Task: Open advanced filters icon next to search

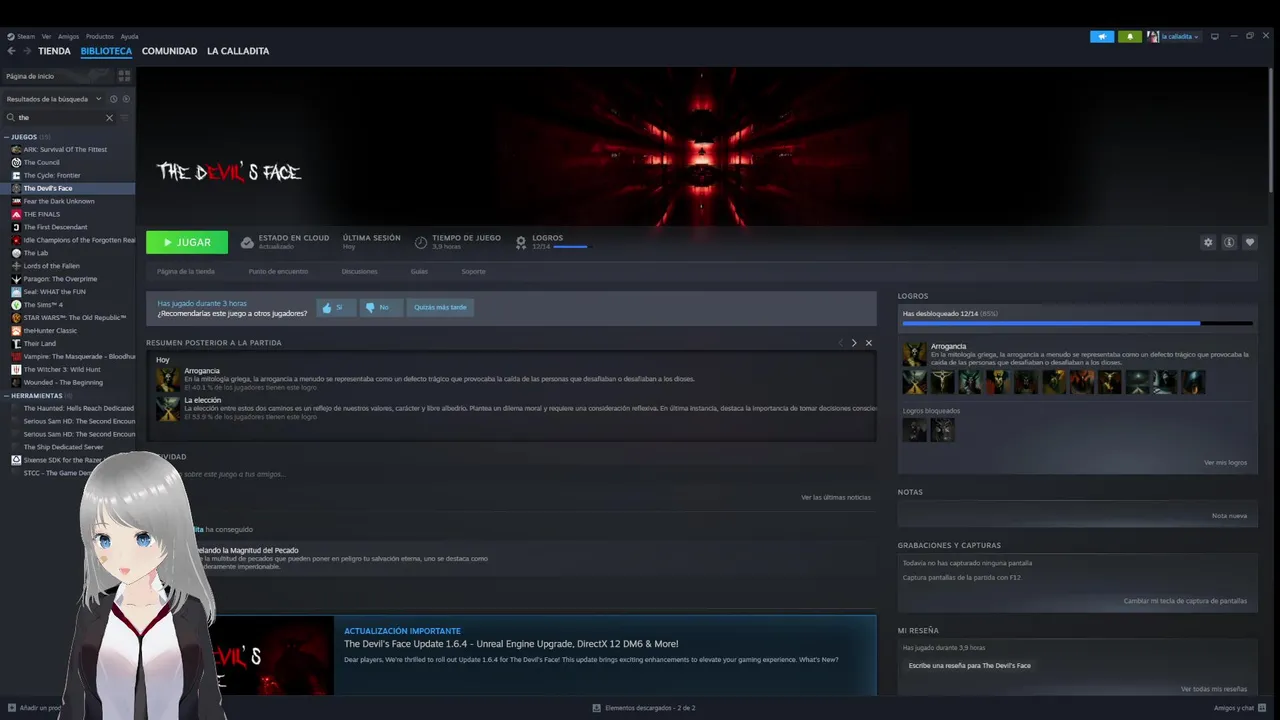Action: coord(125,118)
